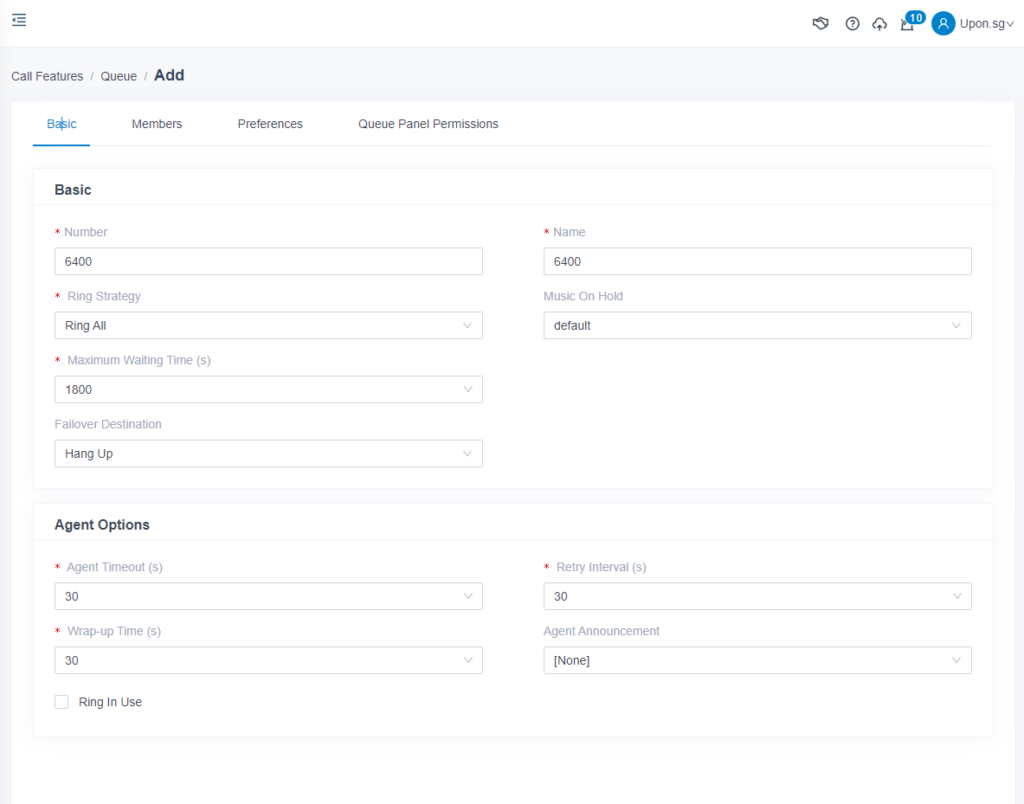The image size is (1024, 804).
Task: Expand the Agent Announcement dropdown
Action: point(757,660)
